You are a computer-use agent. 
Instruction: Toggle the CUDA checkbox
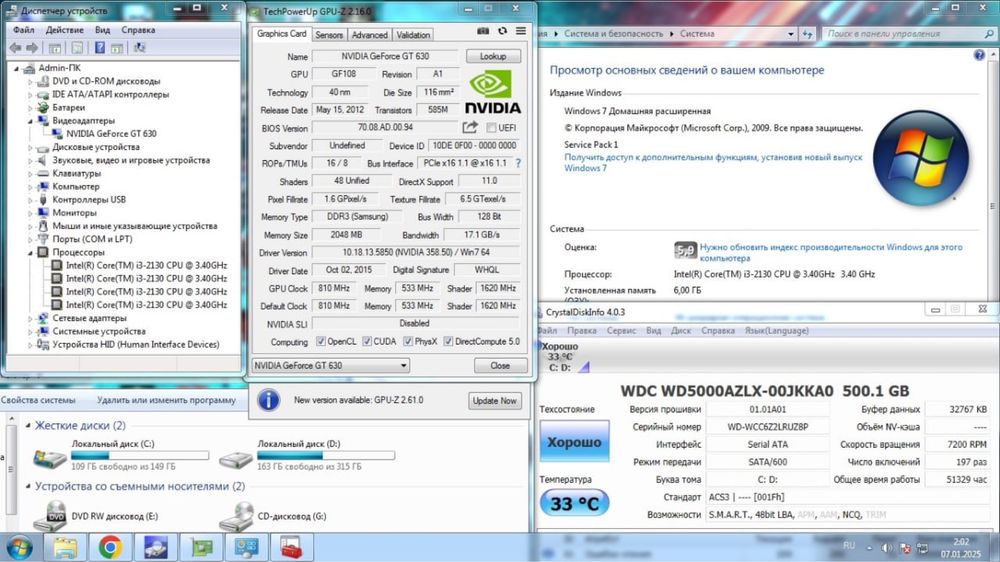(367, 341)
